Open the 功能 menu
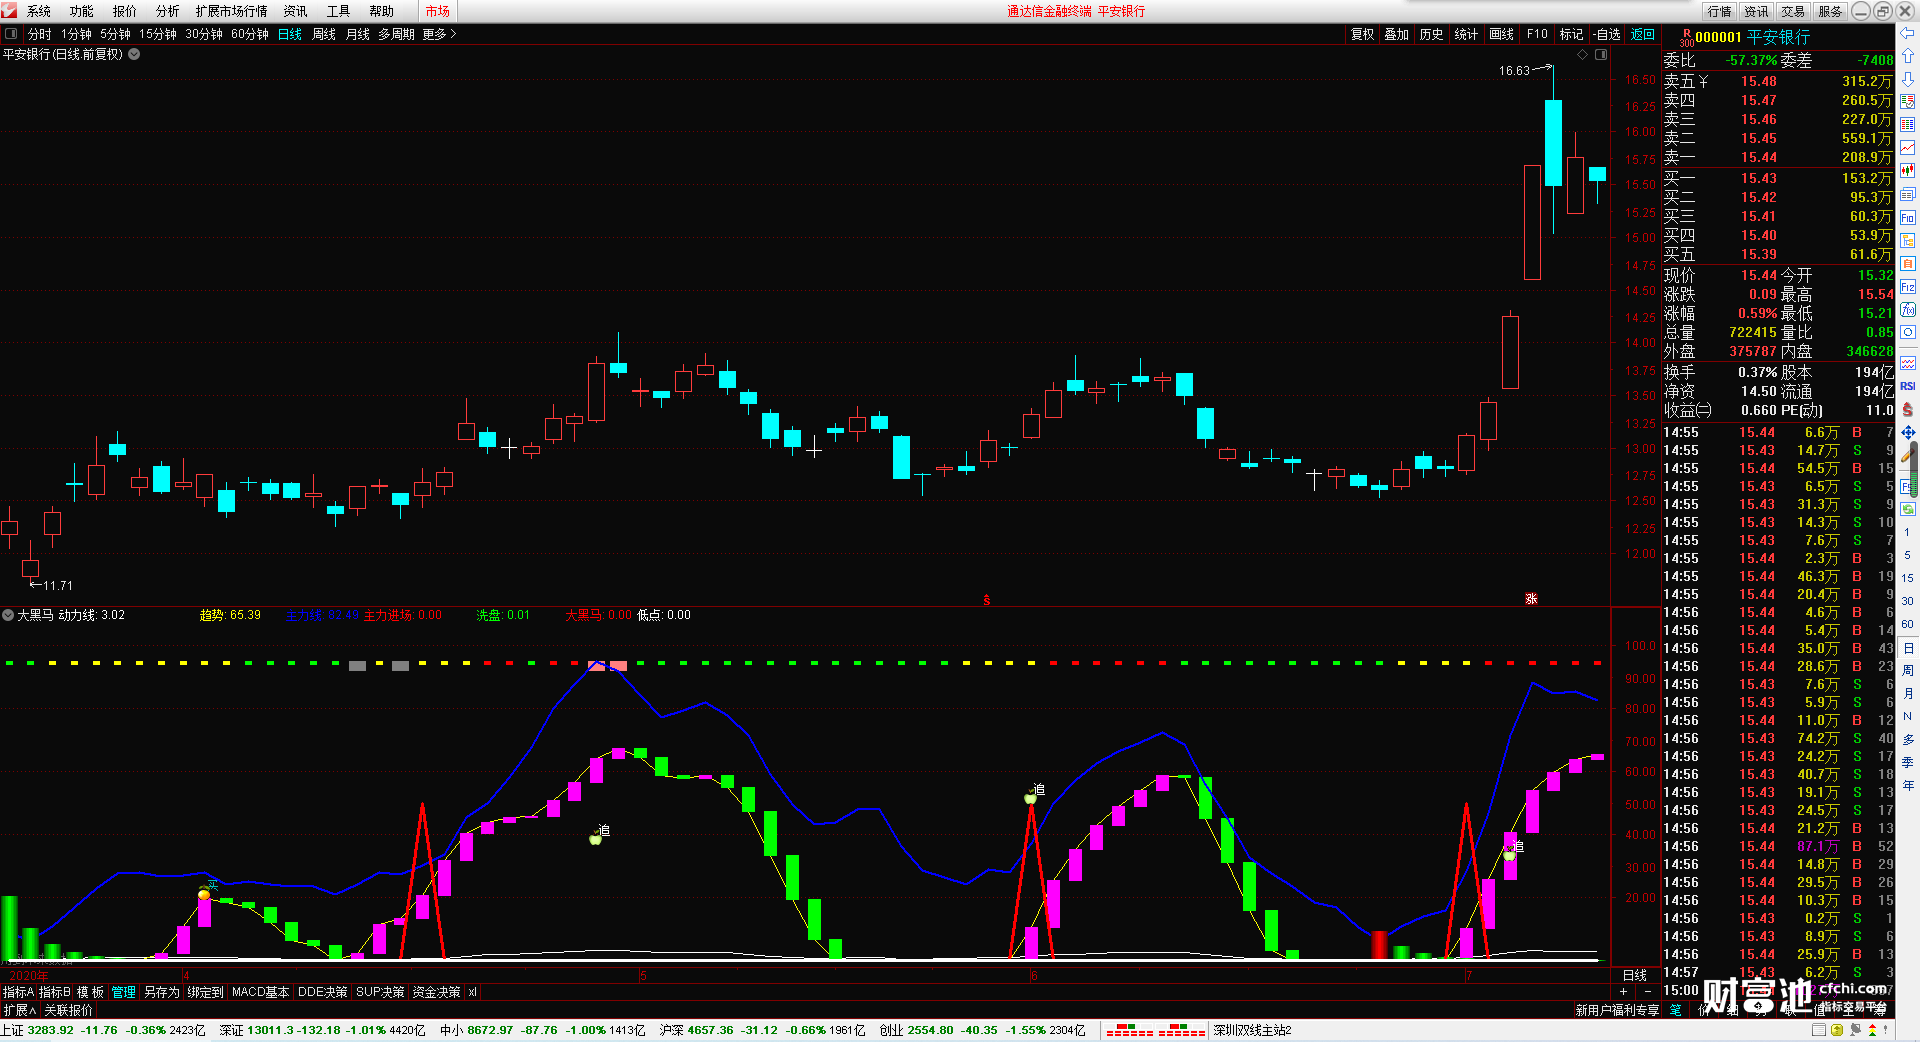This screenshot has height=1042, width=1920. (x=82, y=11)
